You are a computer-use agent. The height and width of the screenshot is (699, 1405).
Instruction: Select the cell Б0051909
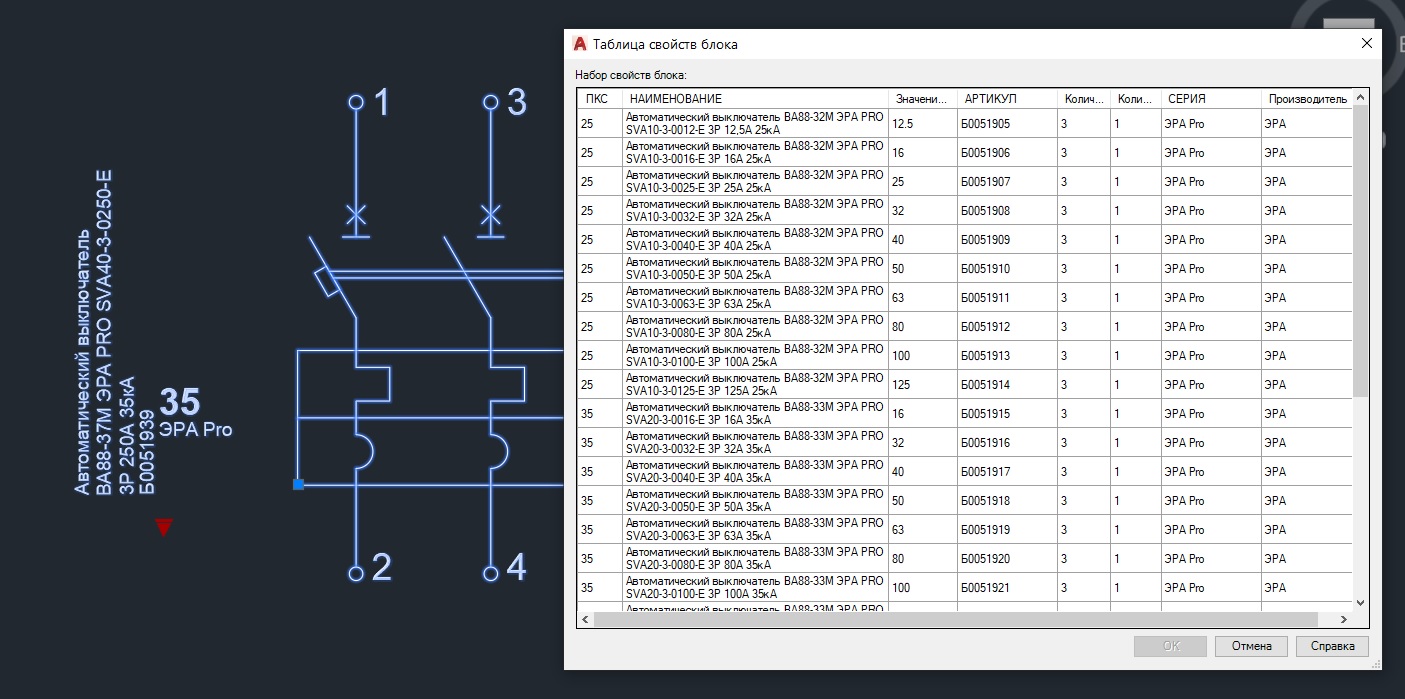[1007, 240]
